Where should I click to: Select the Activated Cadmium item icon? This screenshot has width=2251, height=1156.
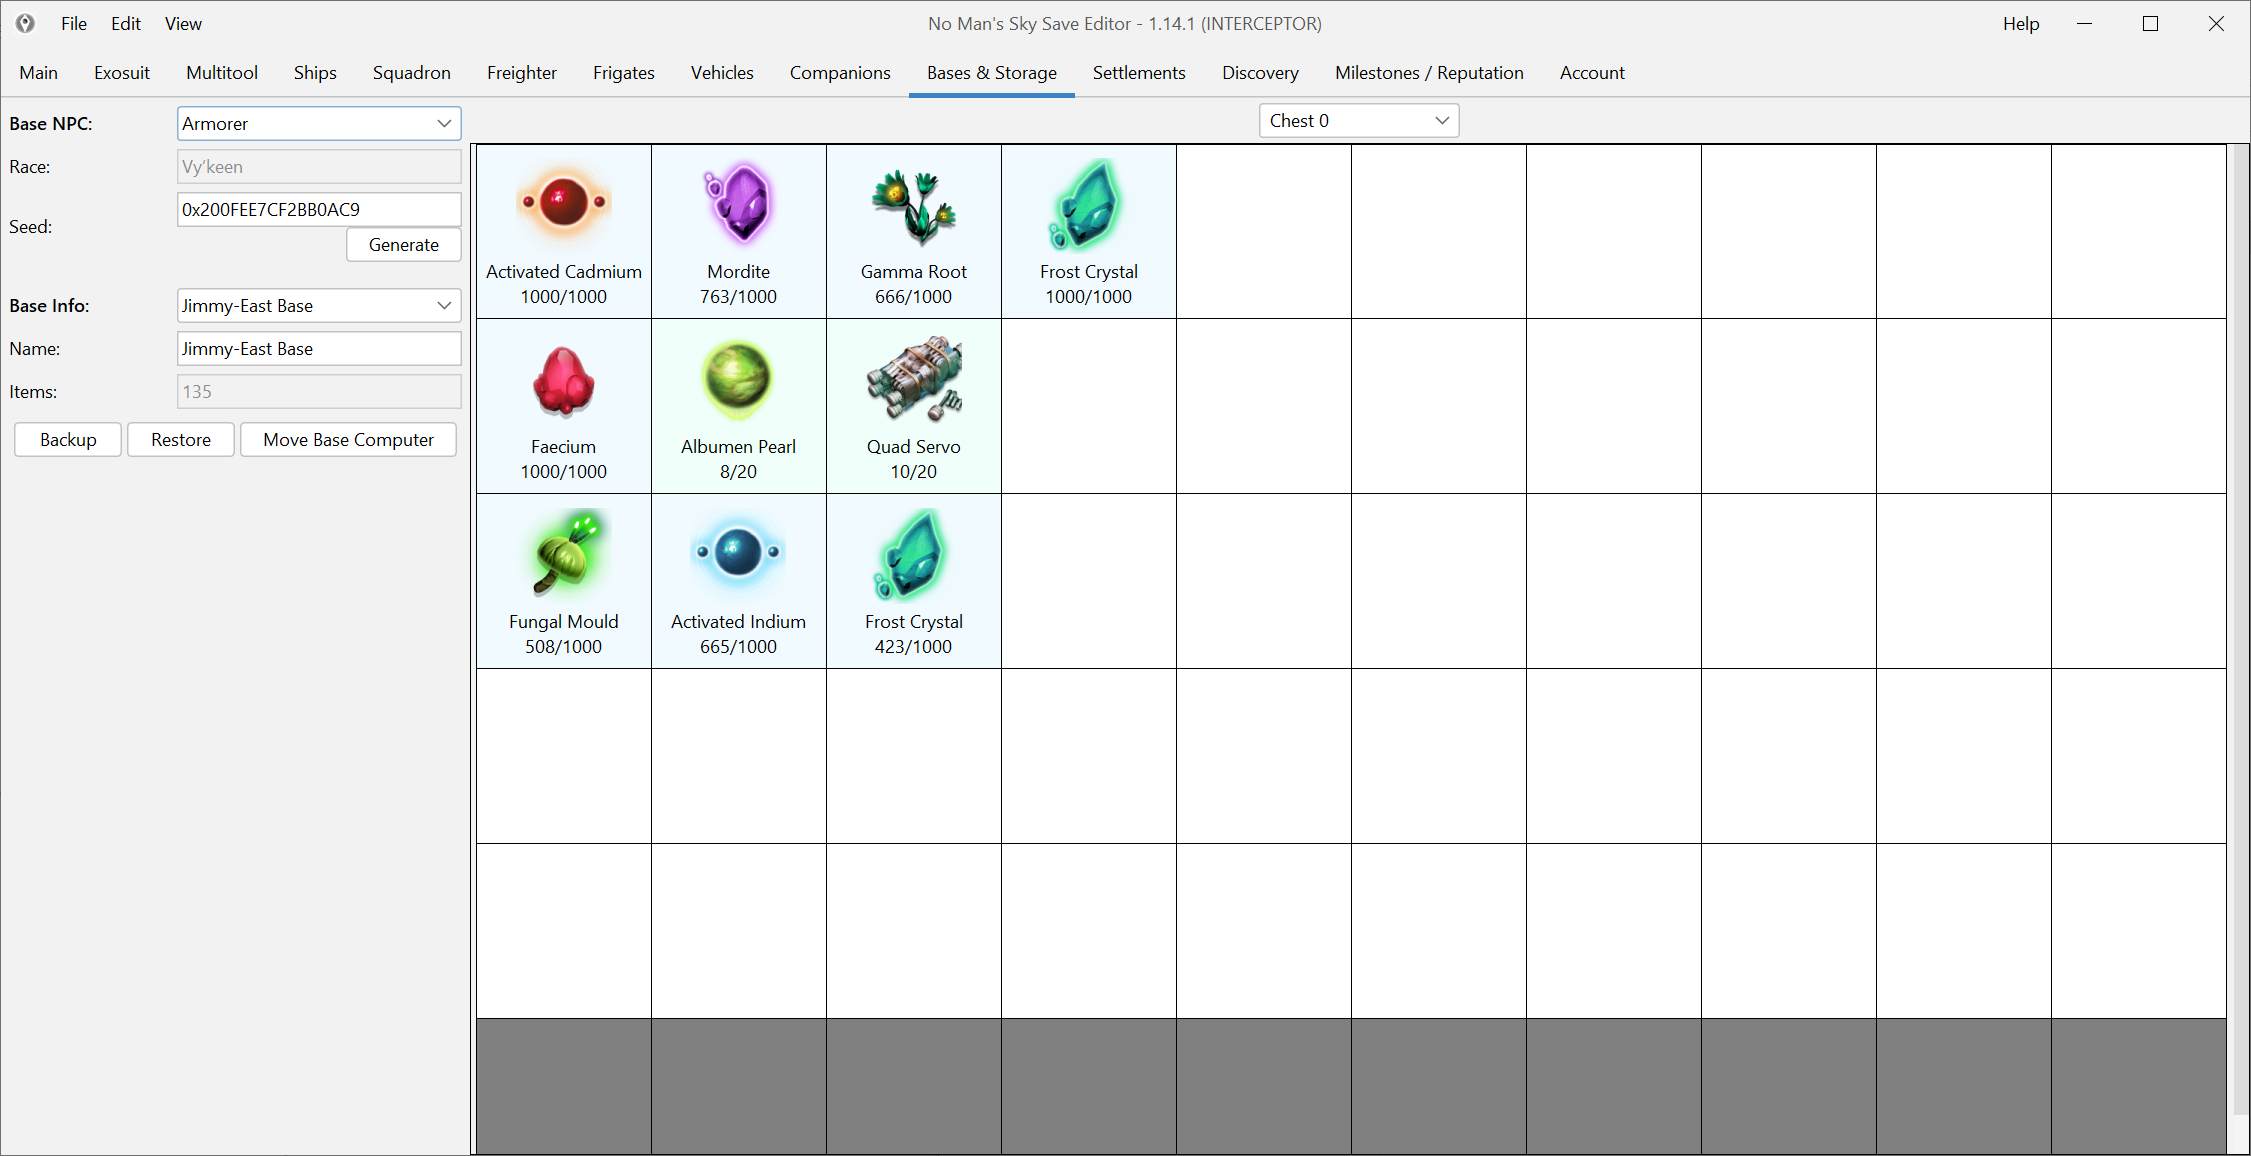click(x=563, y=204)
